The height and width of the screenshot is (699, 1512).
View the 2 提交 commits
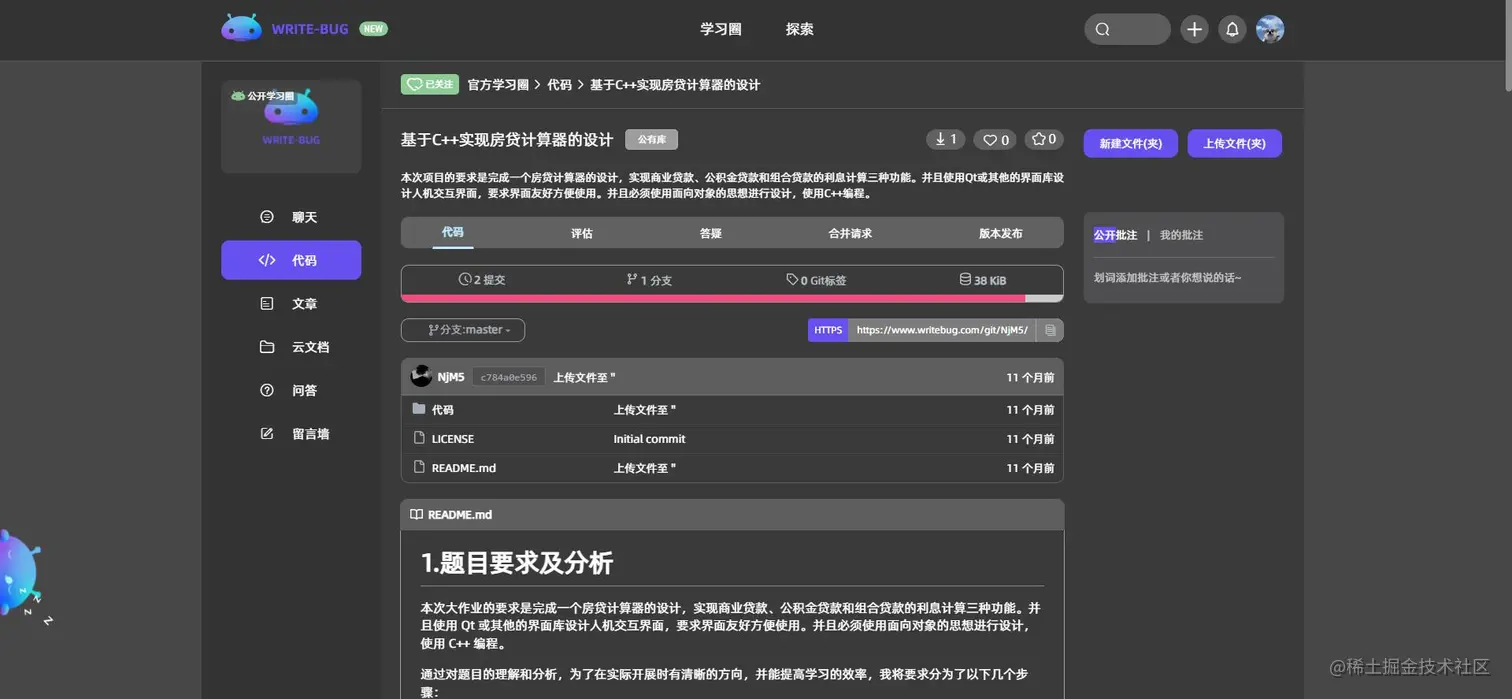[x=482, y=280]
